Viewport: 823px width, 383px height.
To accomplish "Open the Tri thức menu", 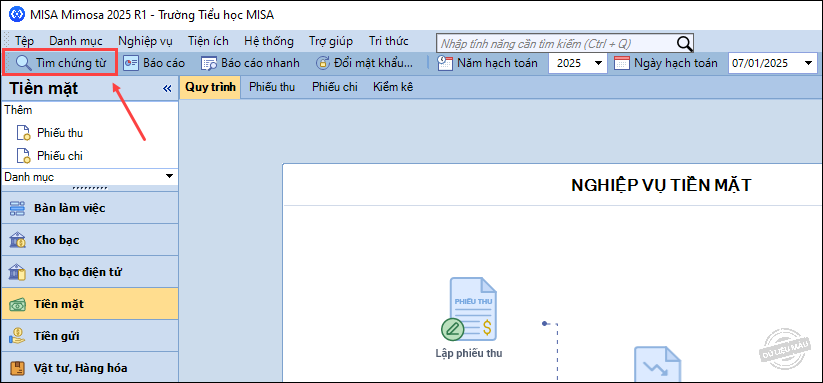I will coord(388,41).
